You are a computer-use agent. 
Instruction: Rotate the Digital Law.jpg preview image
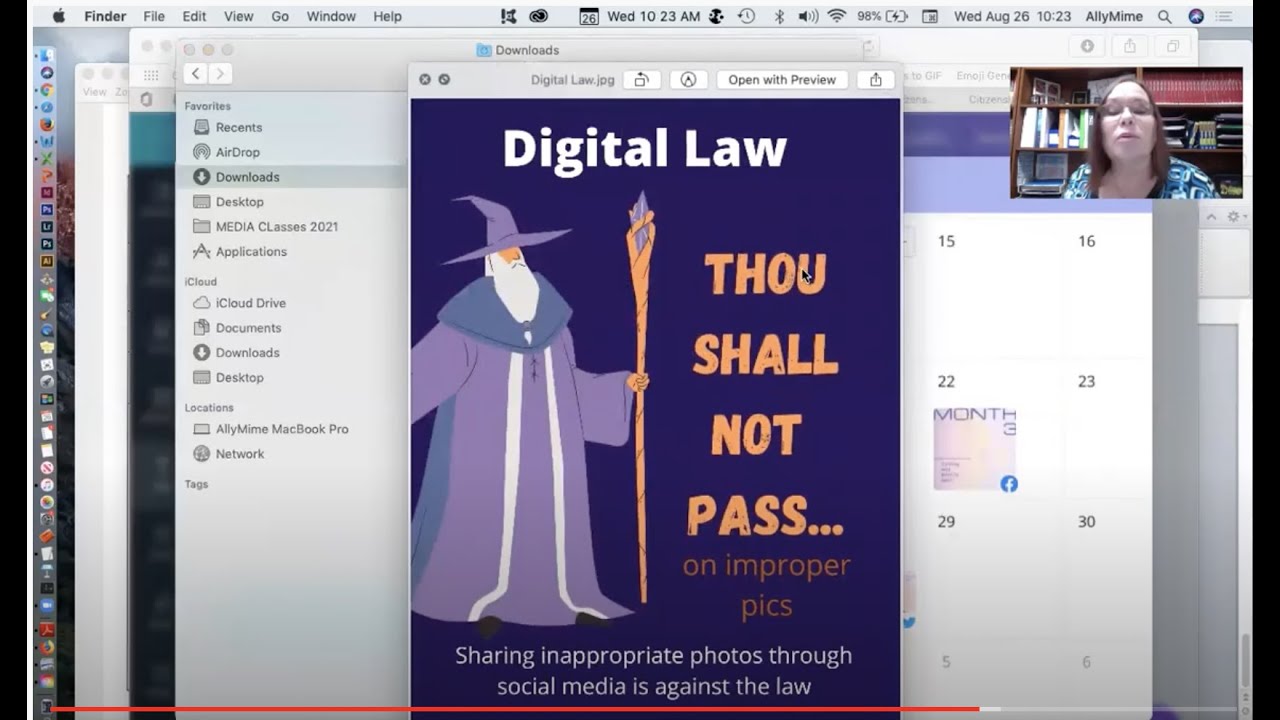[641, 80]
